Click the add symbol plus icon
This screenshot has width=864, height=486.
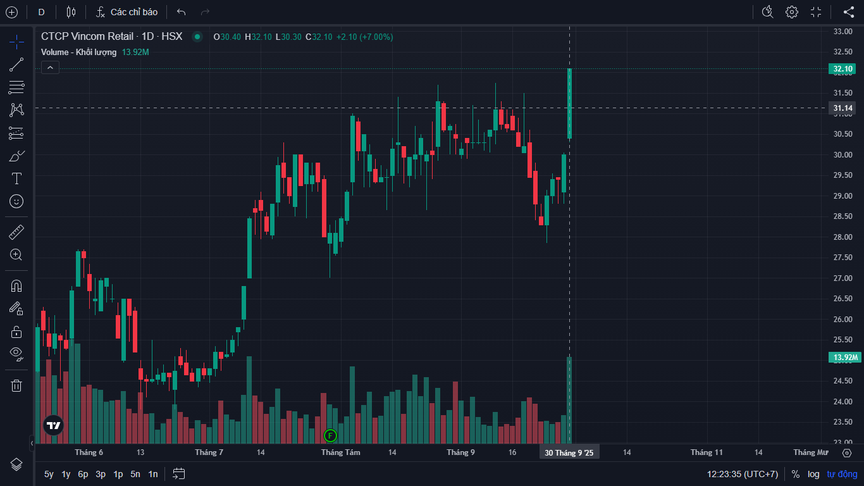coord(12,12)
